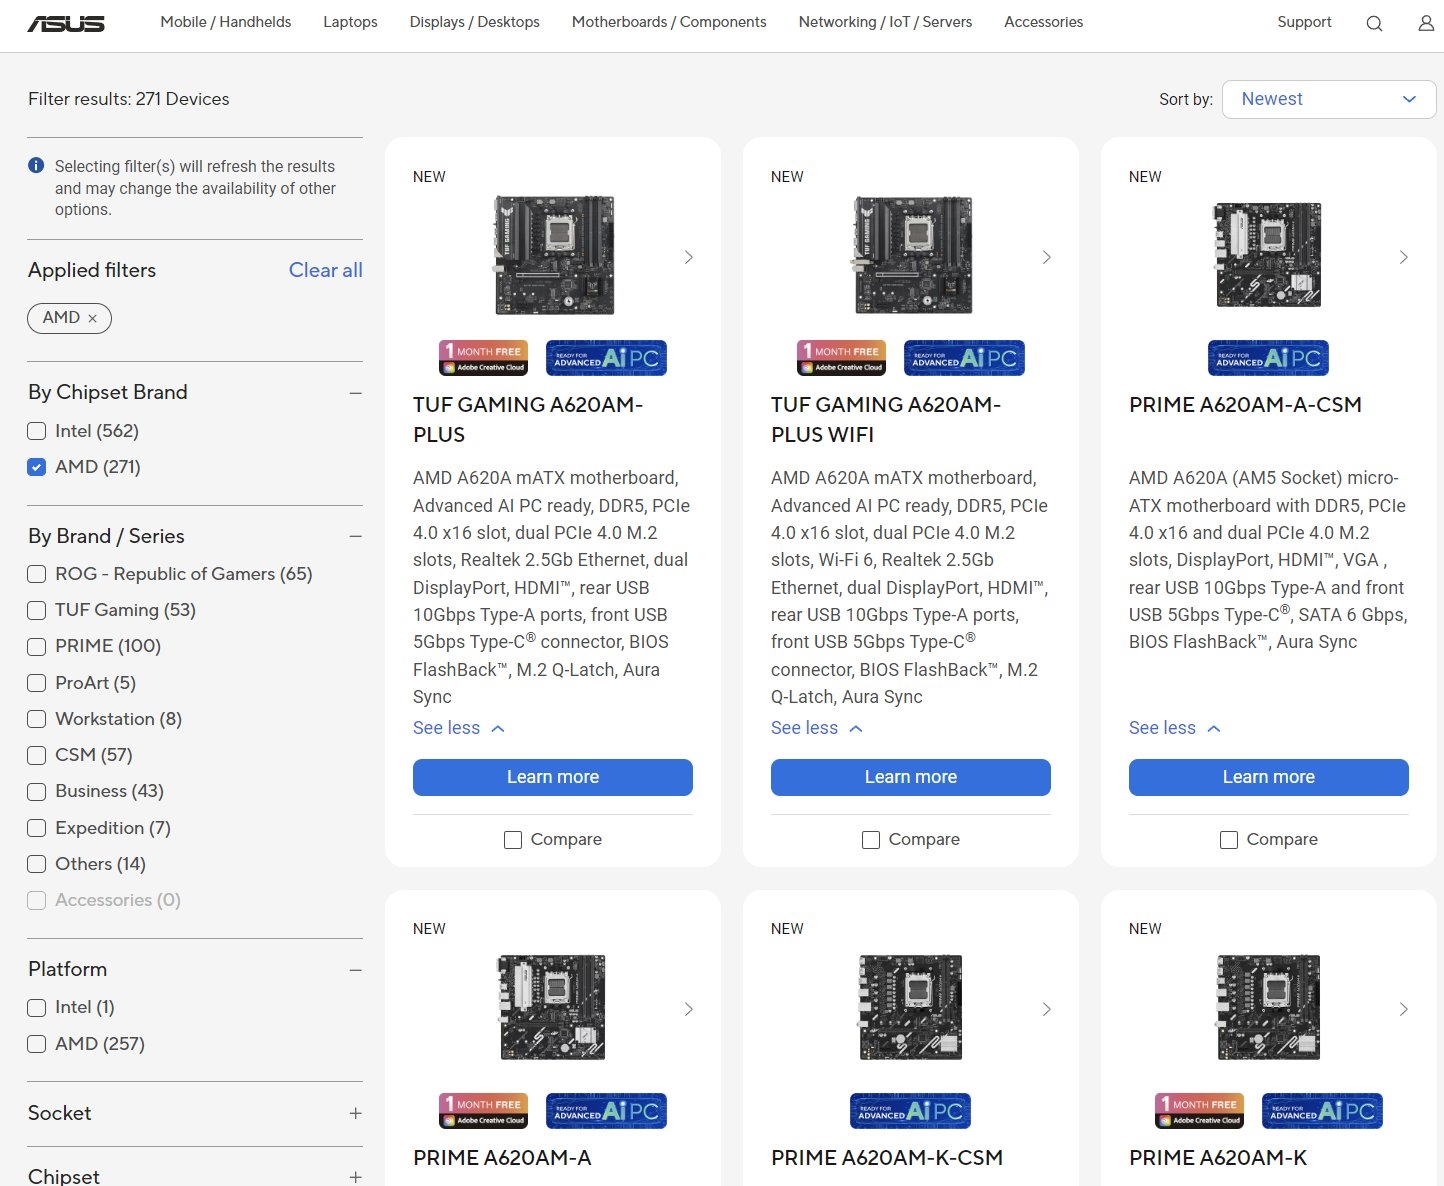Check the Others (14) filter
Viewport: 1444px width, 1186px height.
[x=37, y=864]
